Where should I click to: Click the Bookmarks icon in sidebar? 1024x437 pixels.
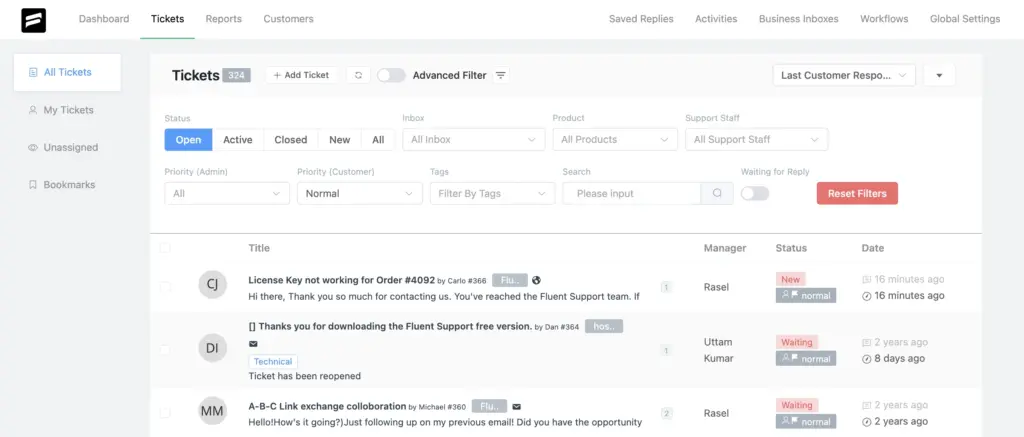coord(33,185)
